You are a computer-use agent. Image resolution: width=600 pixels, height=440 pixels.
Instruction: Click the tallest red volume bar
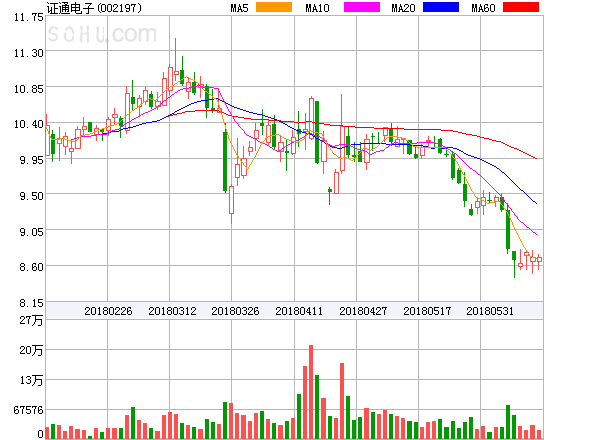click(x=311, y=392)
